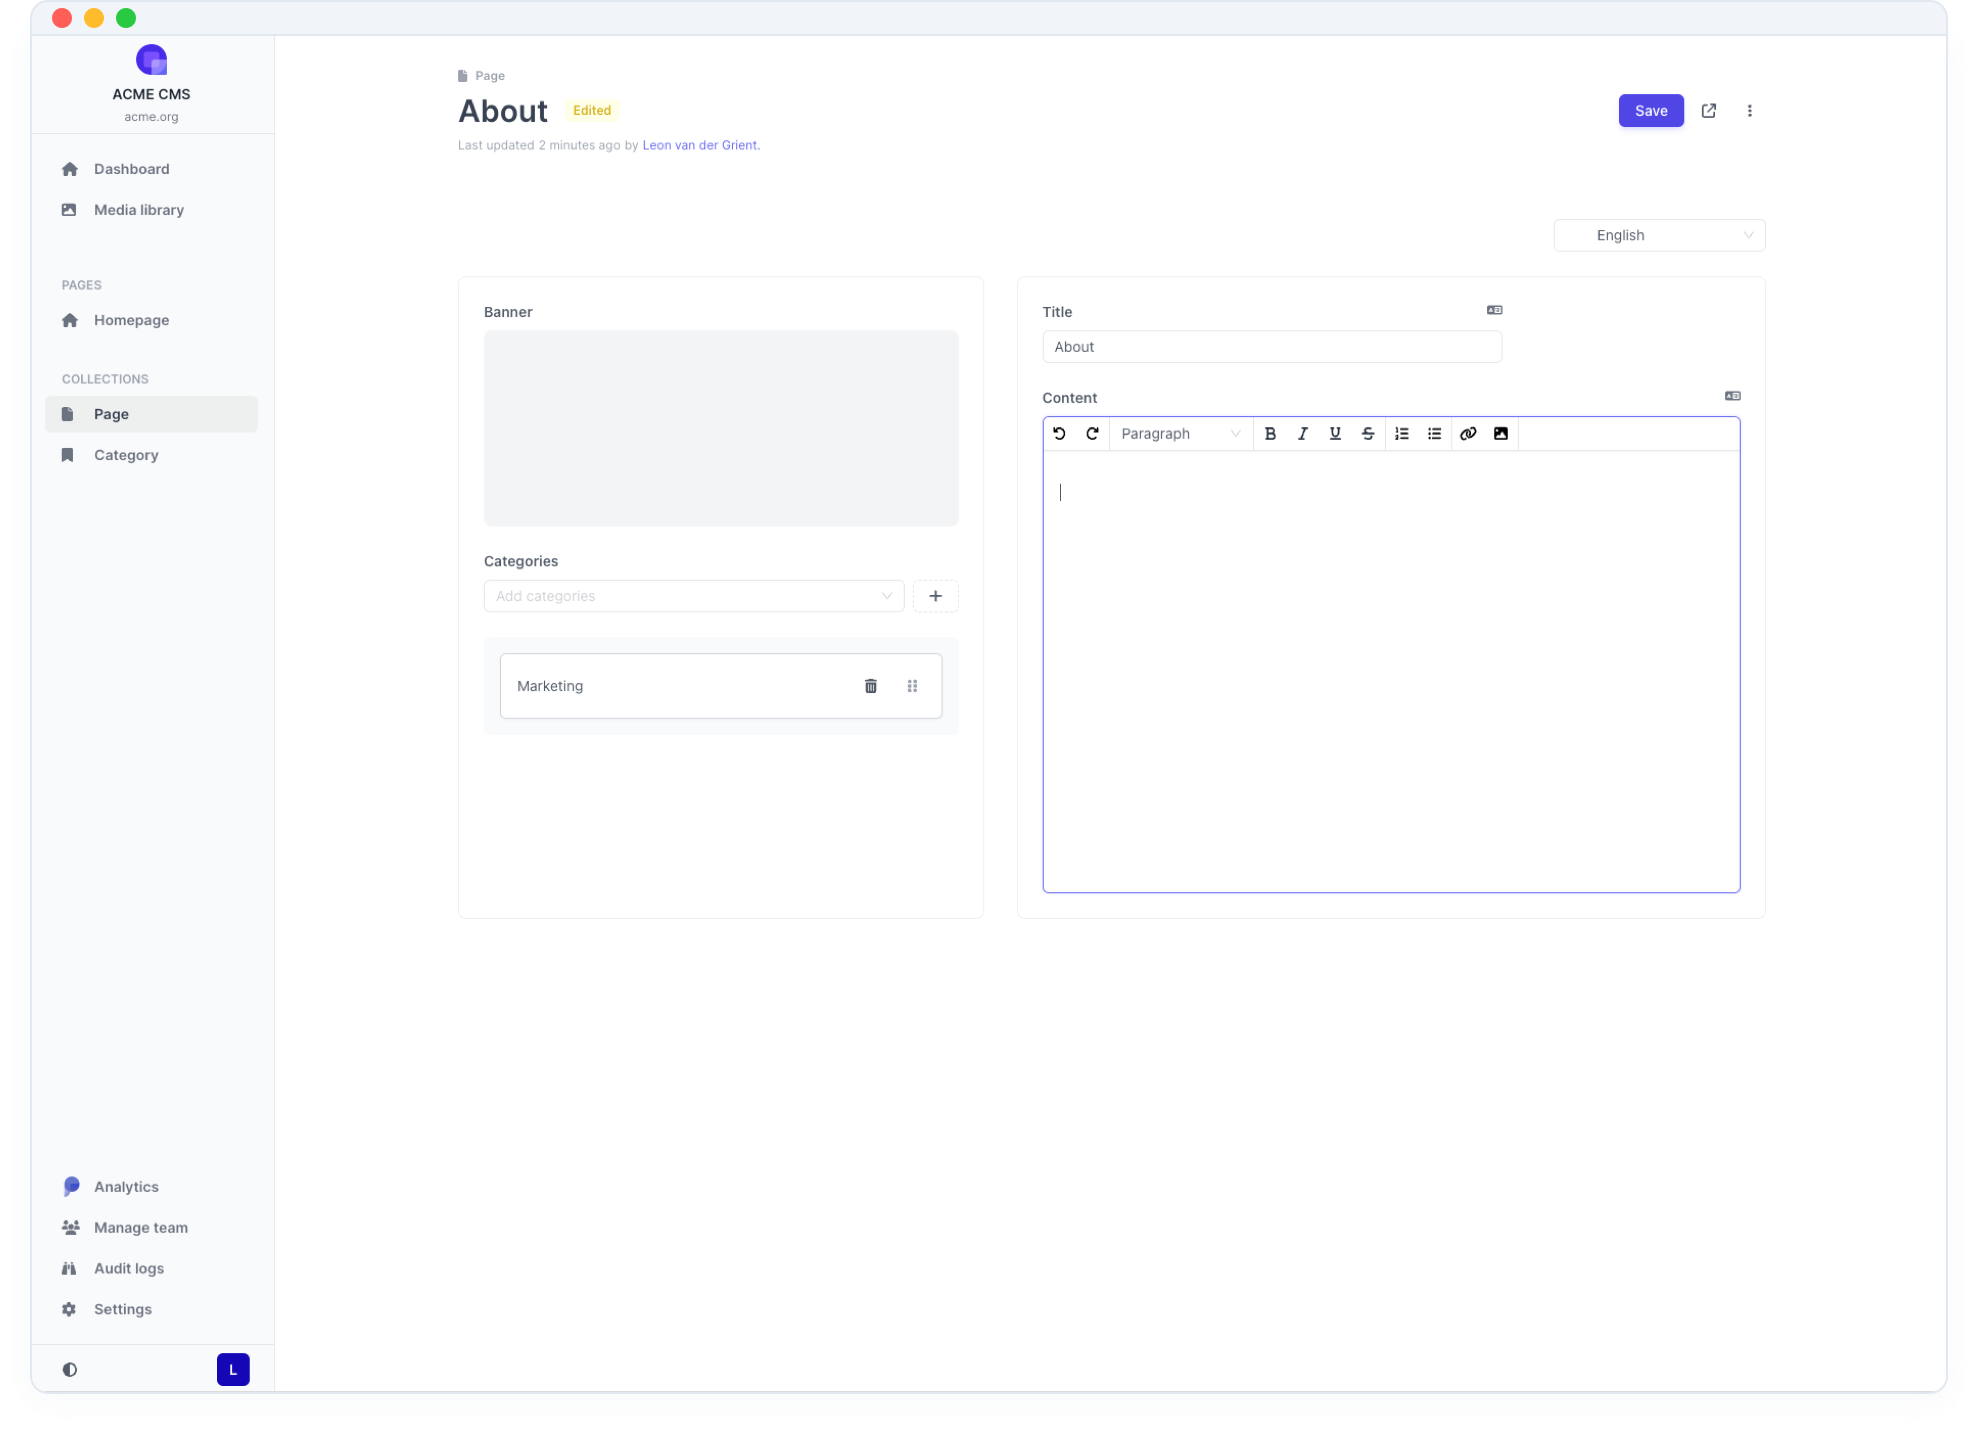Click the undo icon in editor toolbar

tap(1059, 433)
